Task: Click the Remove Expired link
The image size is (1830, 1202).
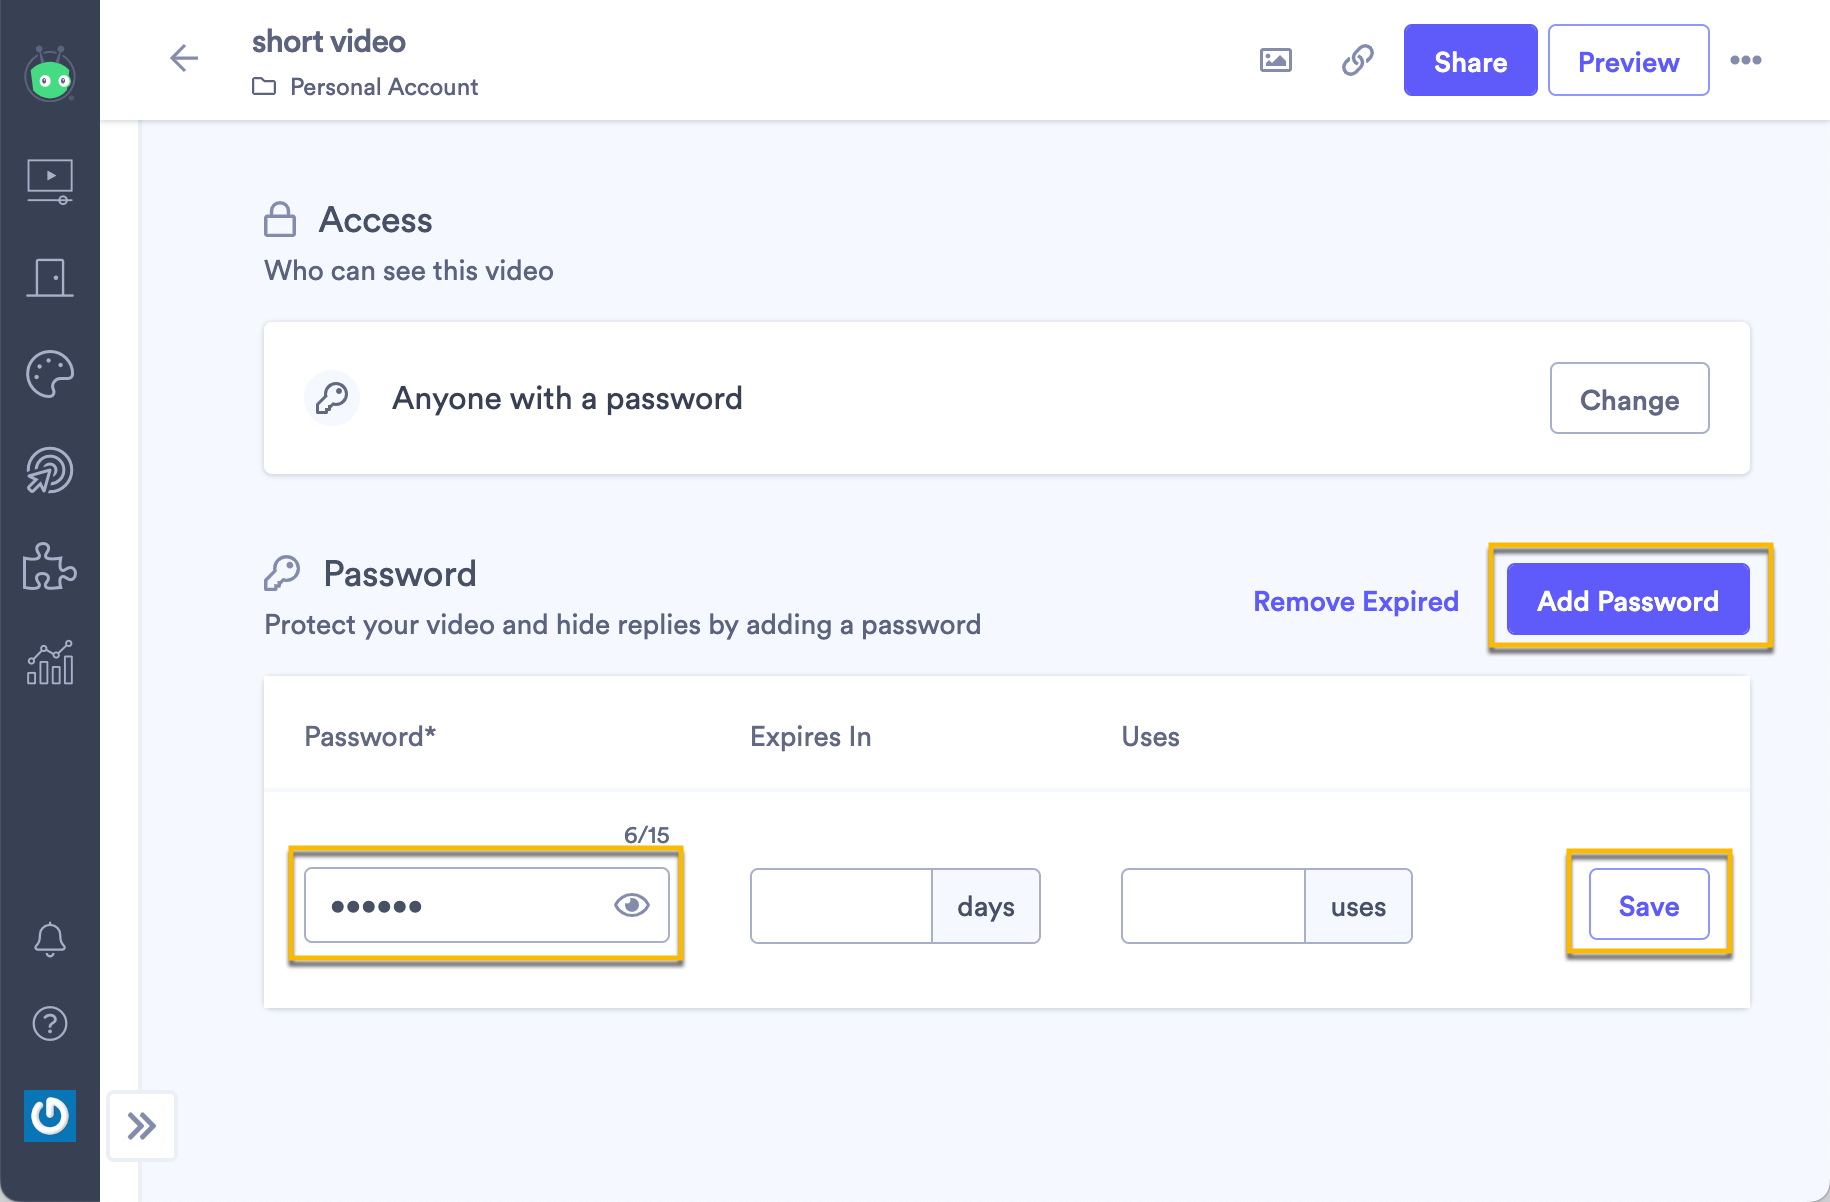Action: 1356,601
